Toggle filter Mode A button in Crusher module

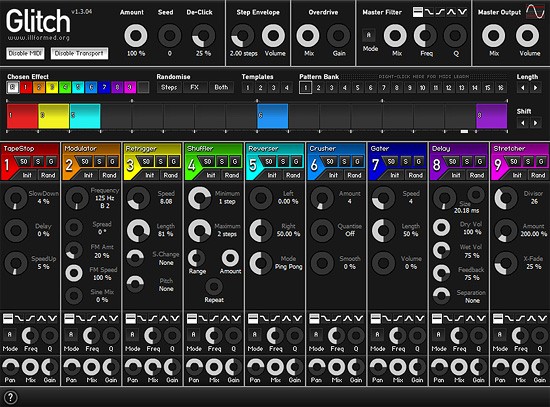pyautogui.click(x=316, y=335)
